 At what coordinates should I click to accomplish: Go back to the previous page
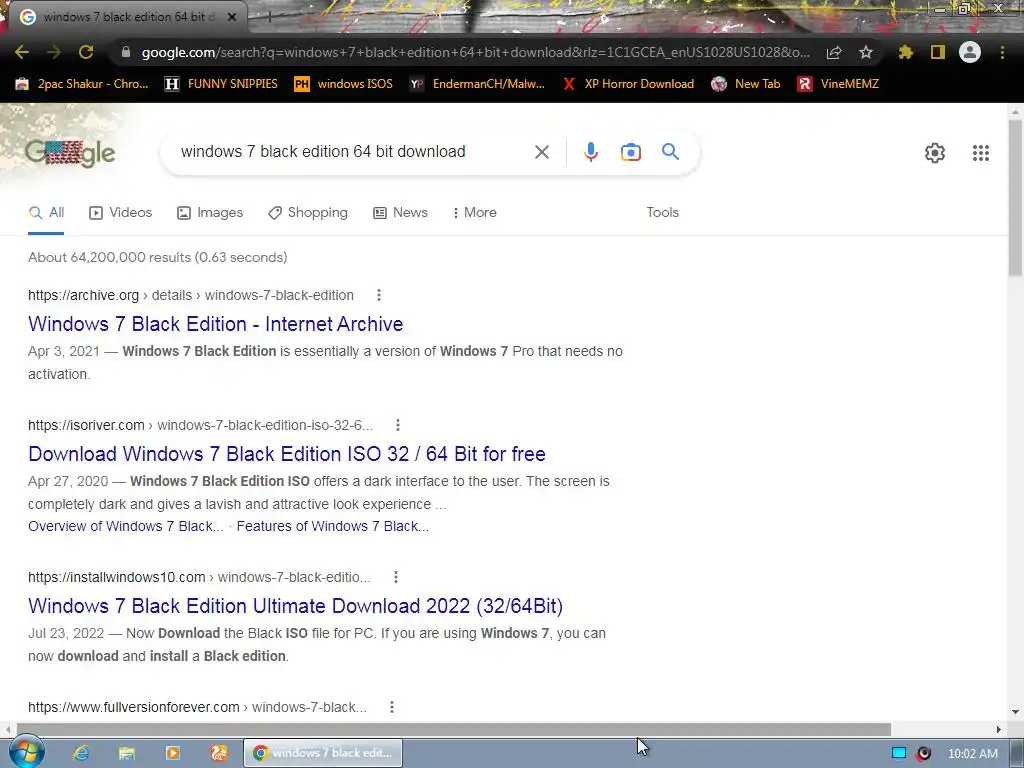(22, 52)
